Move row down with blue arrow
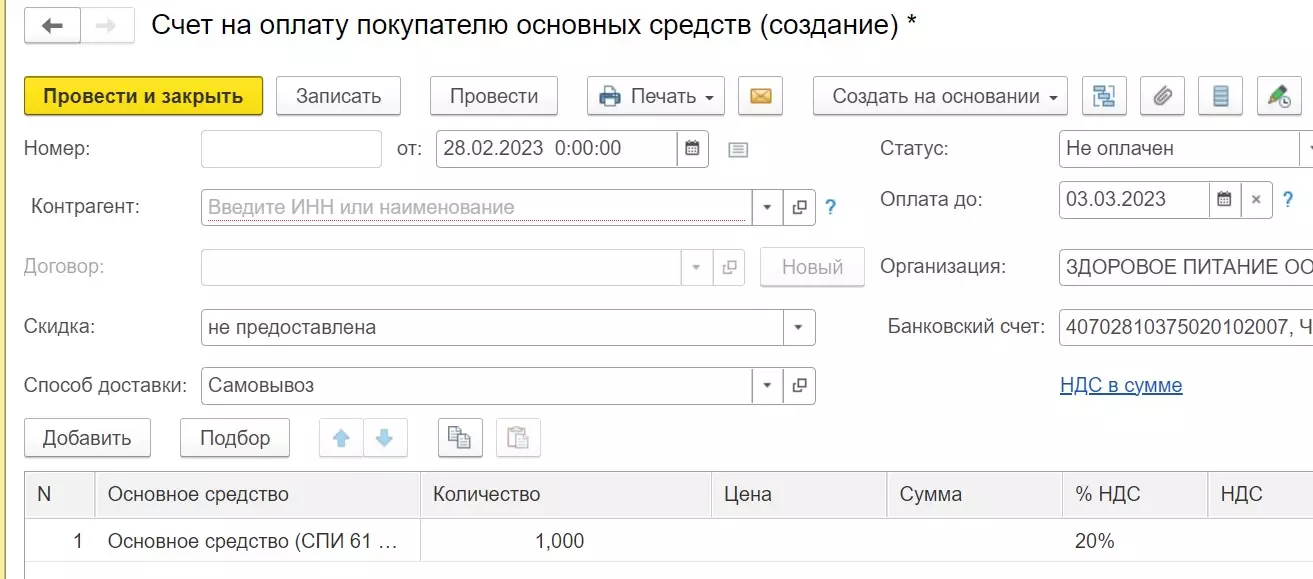The image size is (1313, 579). tap(385, 438)
